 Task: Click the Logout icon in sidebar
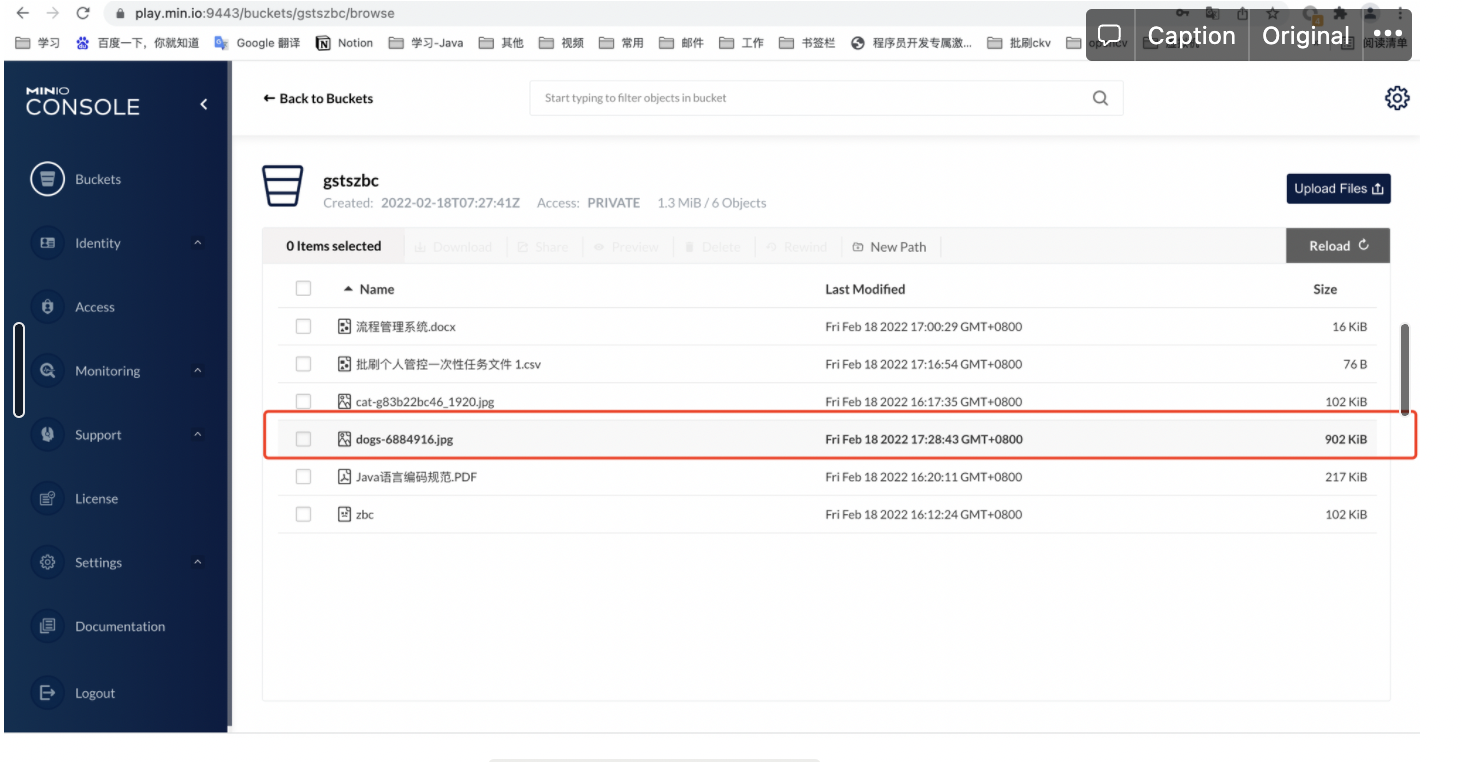pos(47,693)
